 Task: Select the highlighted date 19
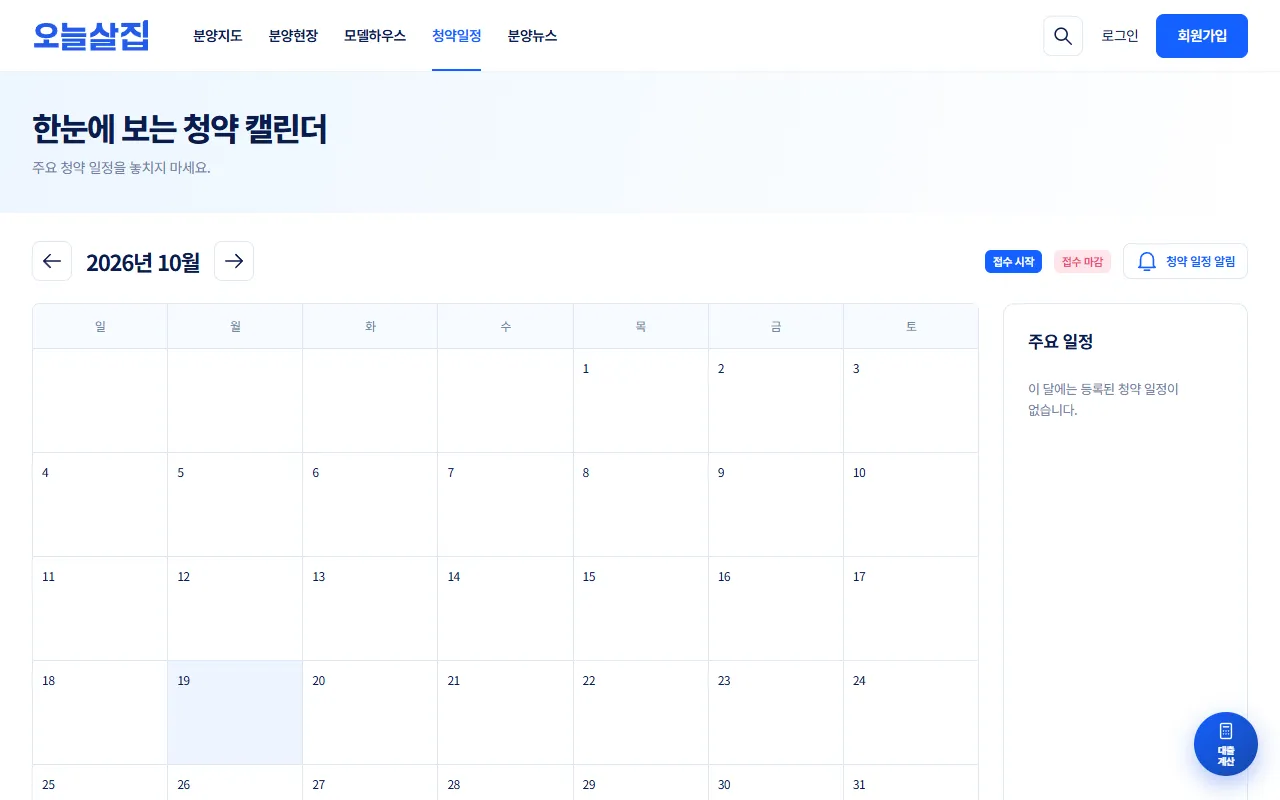[x=235, y=712]
